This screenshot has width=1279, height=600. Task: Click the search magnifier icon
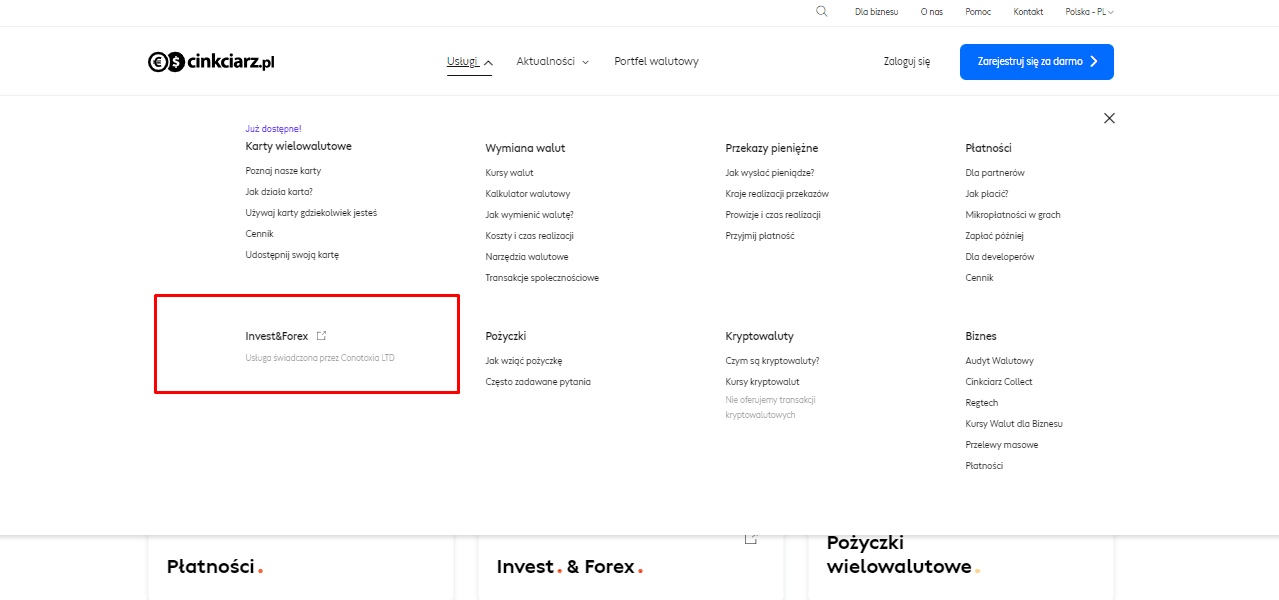click(x=822, y=12)
